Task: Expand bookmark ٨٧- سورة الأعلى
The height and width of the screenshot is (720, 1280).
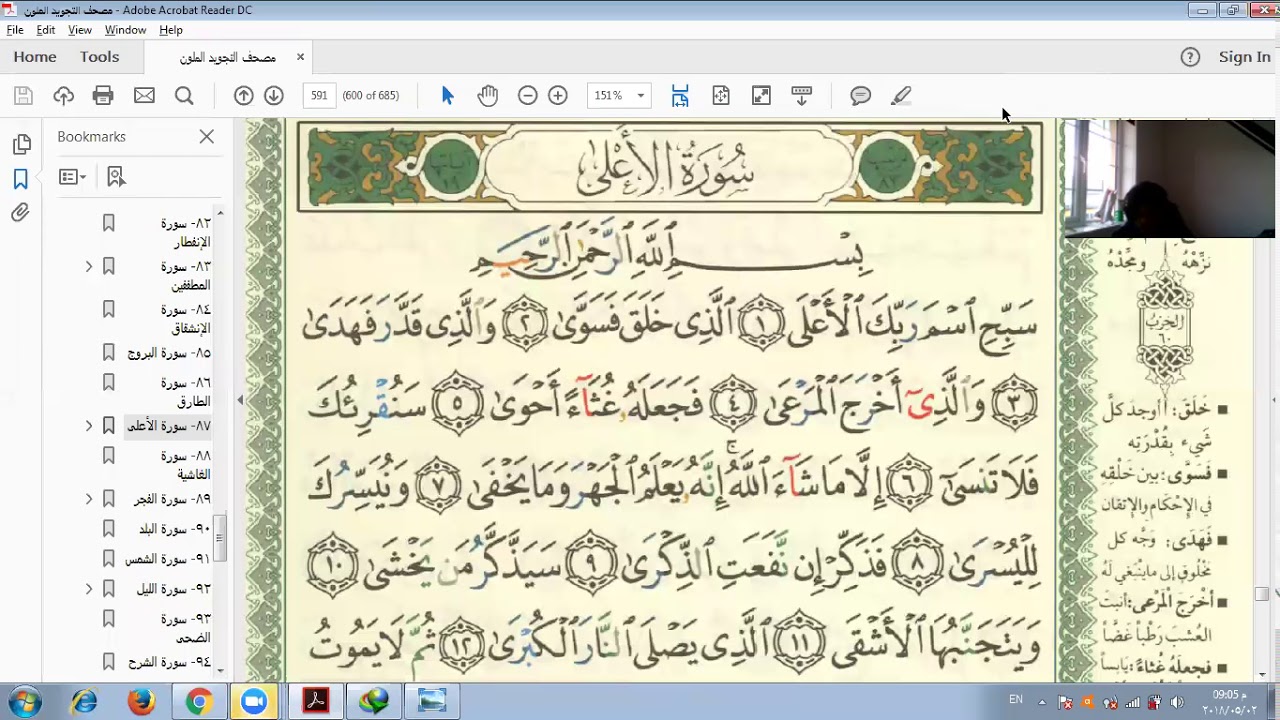Action: (88, 426)
